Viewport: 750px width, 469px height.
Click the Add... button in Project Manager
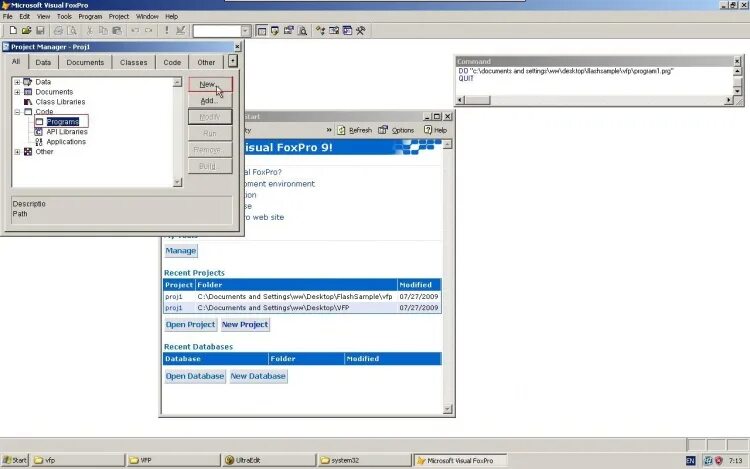pyautogui.click(x=210, y=101)
